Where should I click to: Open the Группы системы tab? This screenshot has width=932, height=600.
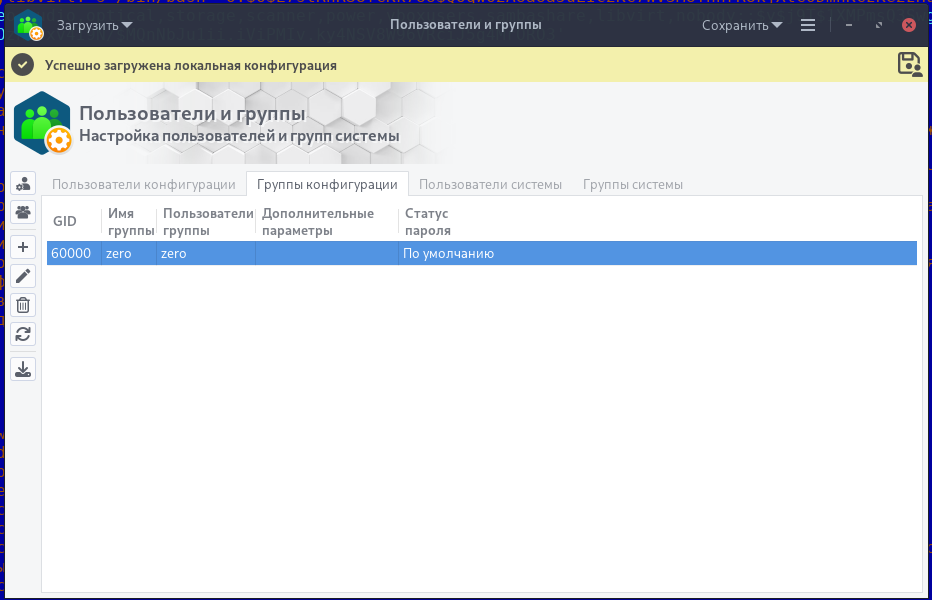(633, 184)
